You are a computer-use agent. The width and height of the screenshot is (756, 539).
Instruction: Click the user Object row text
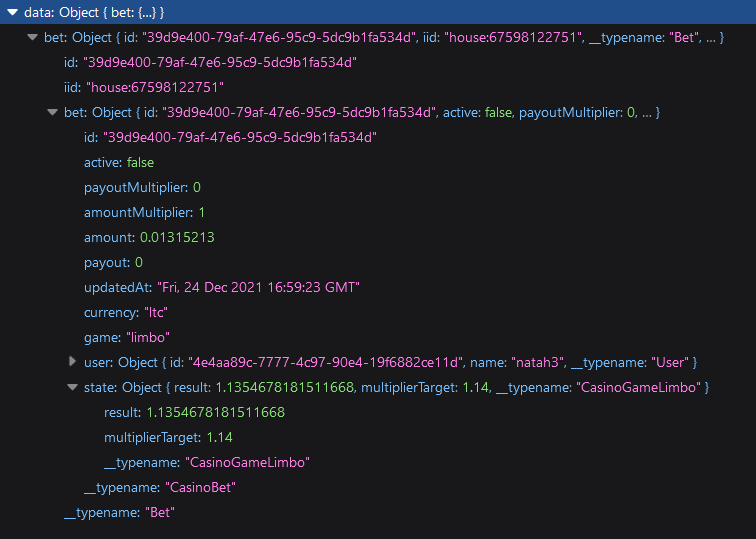pyautogui.click(x=391, y=363)
